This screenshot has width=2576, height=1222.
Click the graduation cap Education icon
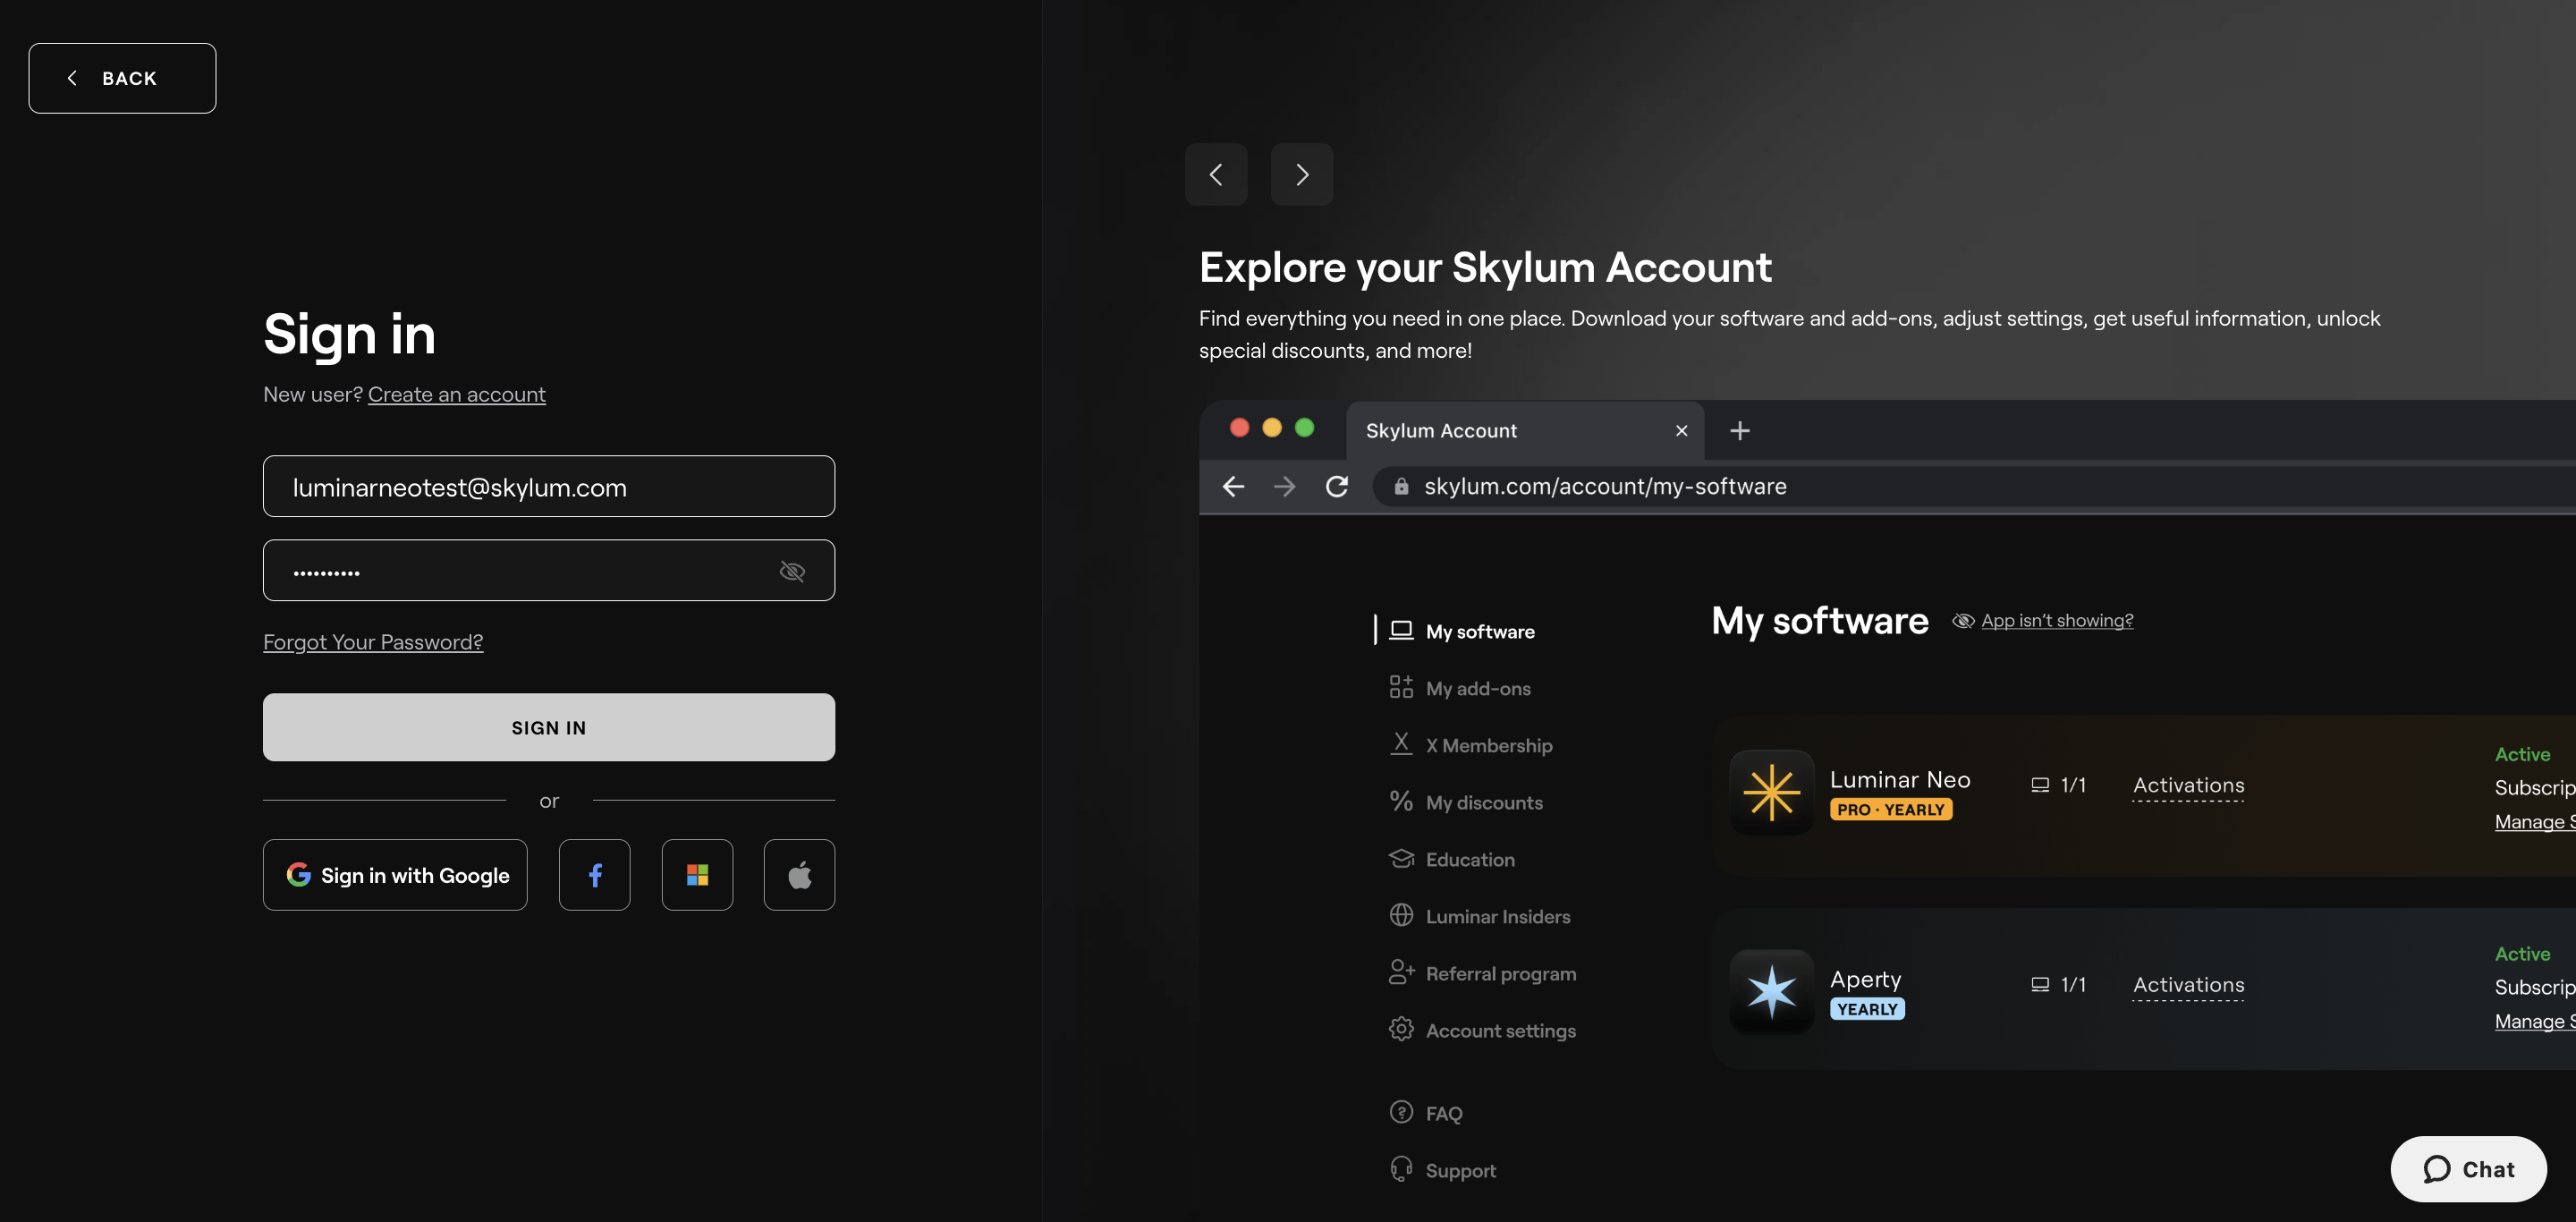coord(1400,858)
